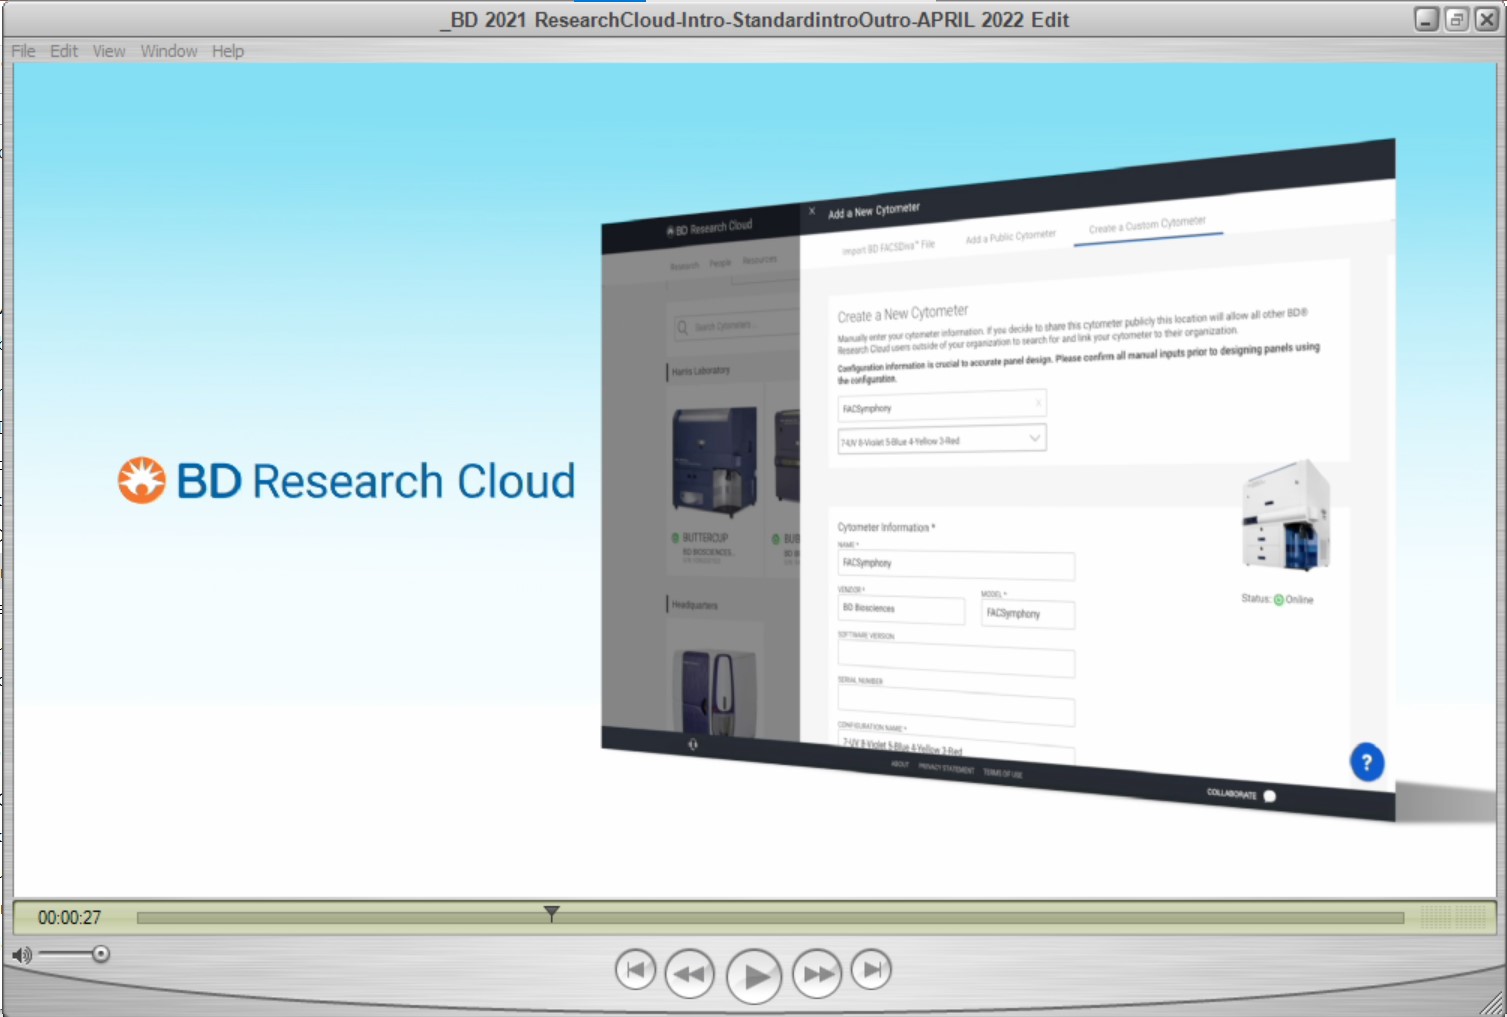Switch to Create a Custom Cytometer tab
This screenshot has width=1507, height=1017.
coord(1147,225)
